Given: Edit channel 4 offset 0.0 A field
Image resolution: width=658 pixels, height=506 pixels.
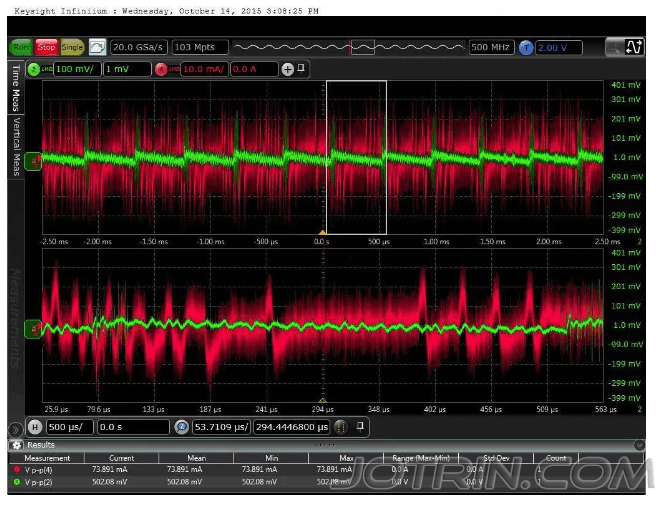Looking at the screenshot, I should 254,69.
